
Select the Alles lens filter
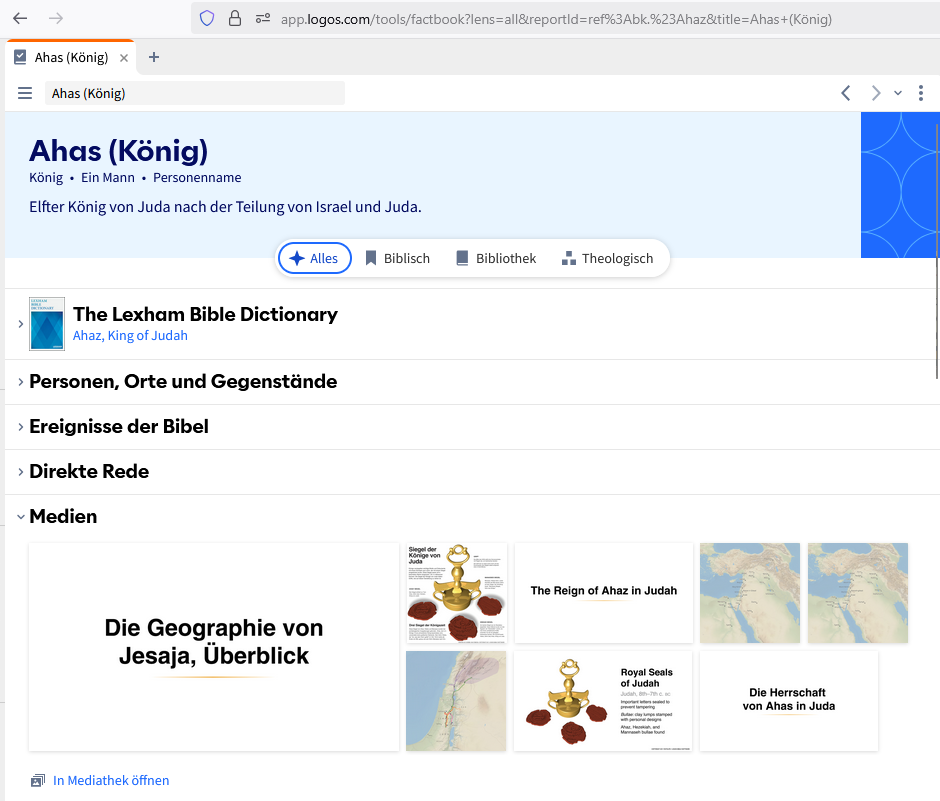click(315, 258)
